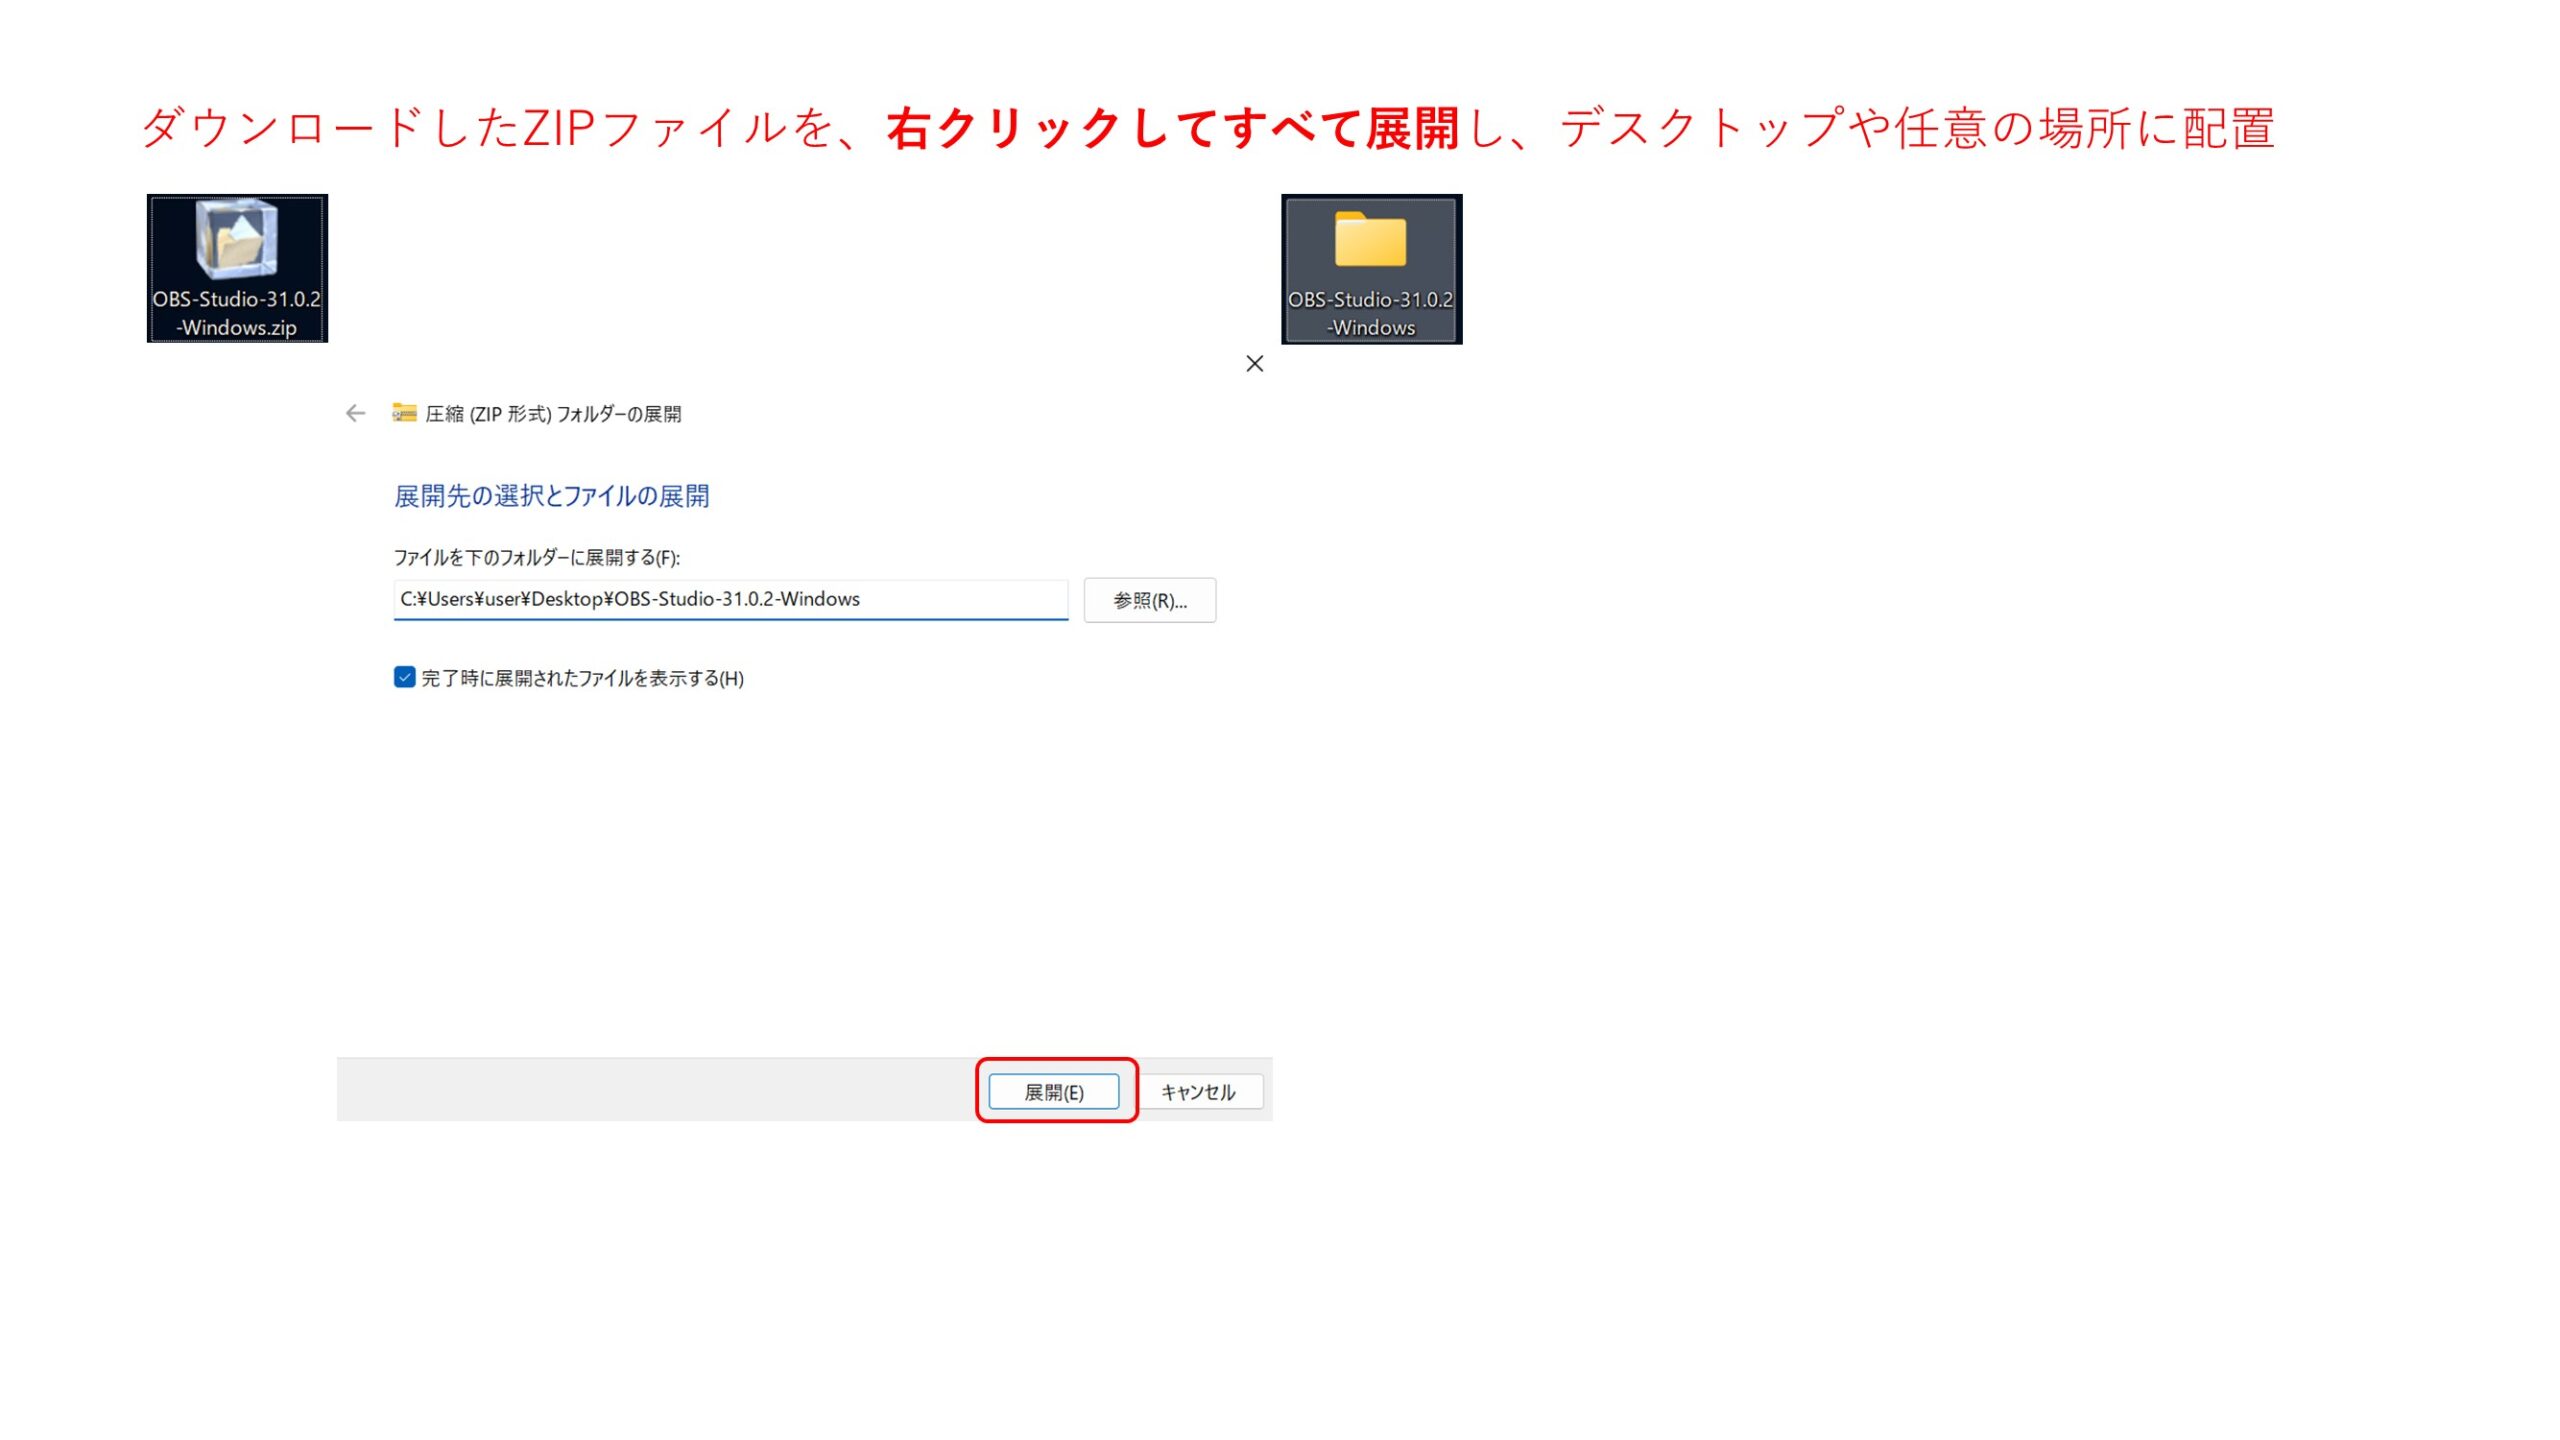Close the ZIP extraction dialog with X
This screenshot has width=2560, height=1440.
click(x=1254, y=364)
